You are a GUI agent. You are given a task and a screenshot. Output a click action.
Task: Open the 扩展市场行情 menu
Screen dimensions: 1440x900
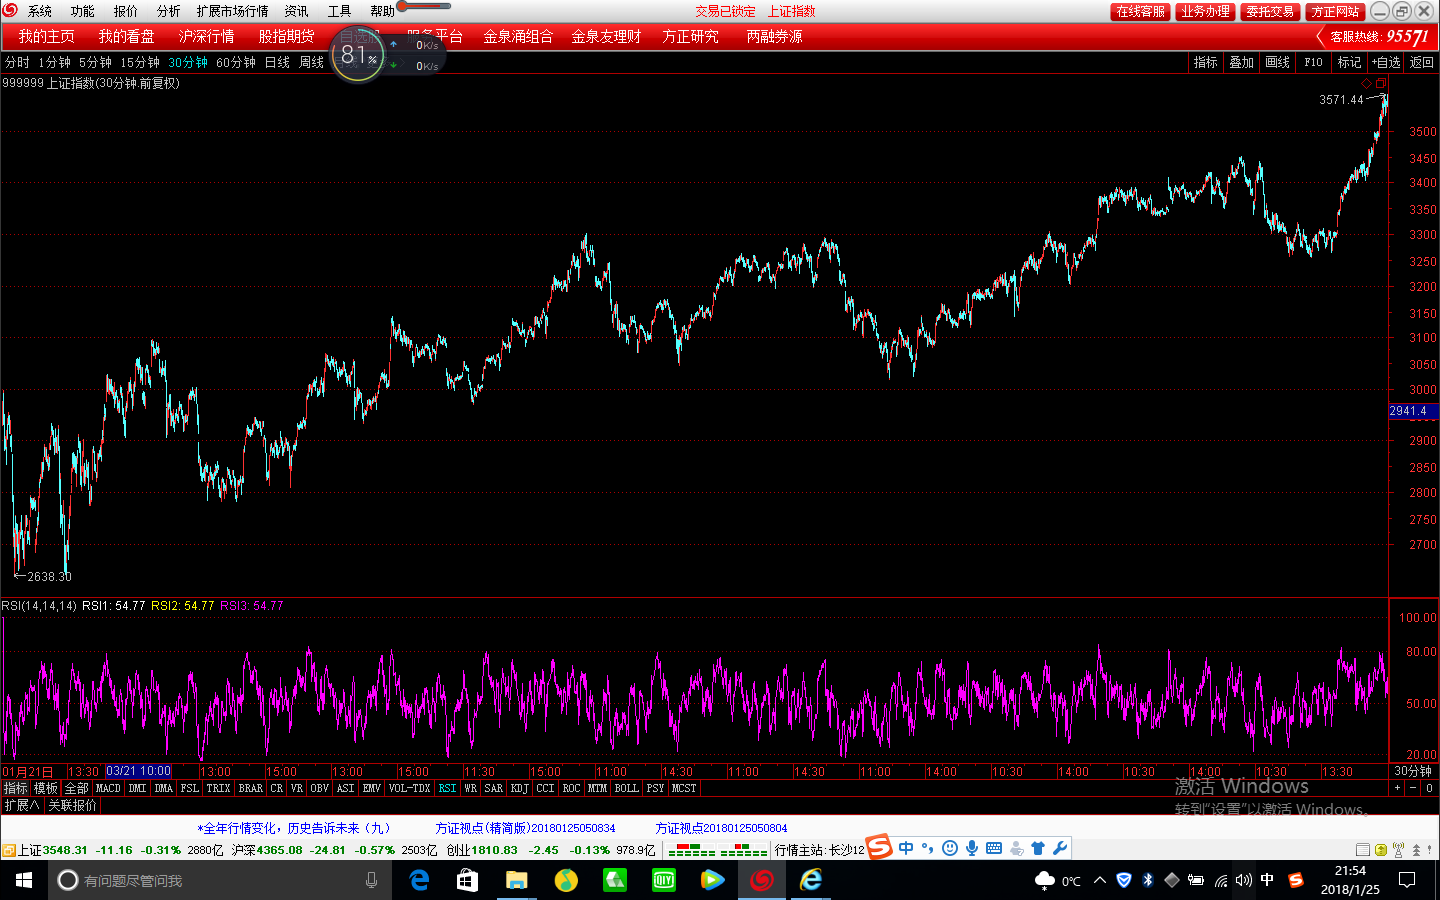[x=232, y=11]
